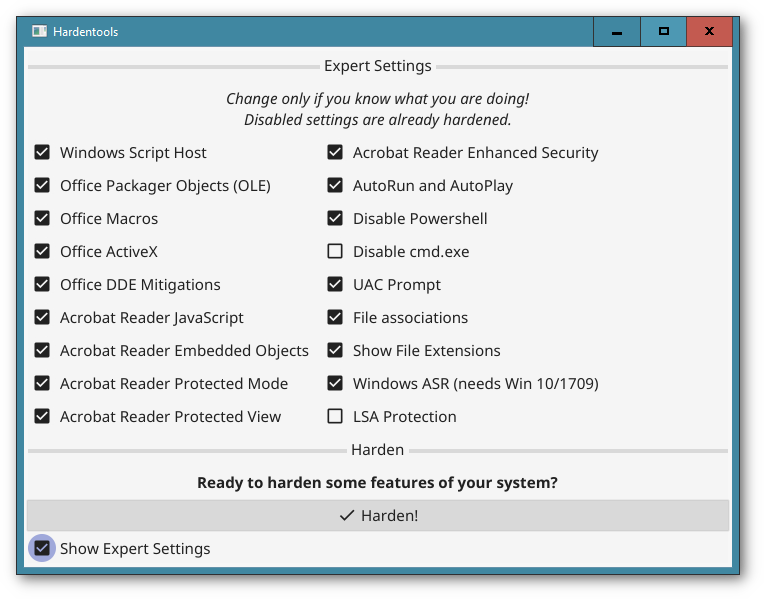Uncheck File associations
Screen dimensions: 764x599
335,318
